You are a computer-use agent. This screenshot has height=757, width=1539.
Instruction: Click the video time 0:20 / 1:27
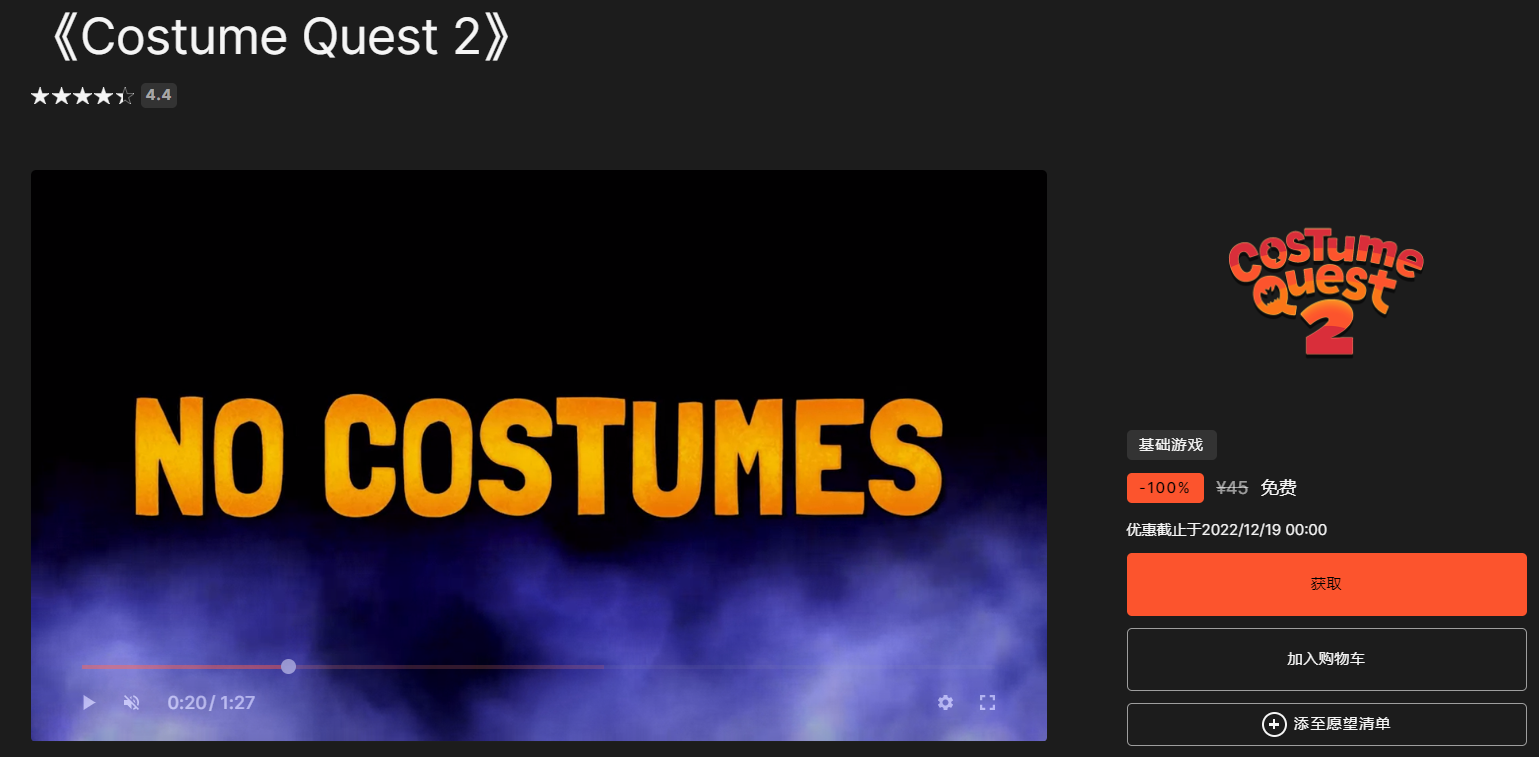point(211,703)
